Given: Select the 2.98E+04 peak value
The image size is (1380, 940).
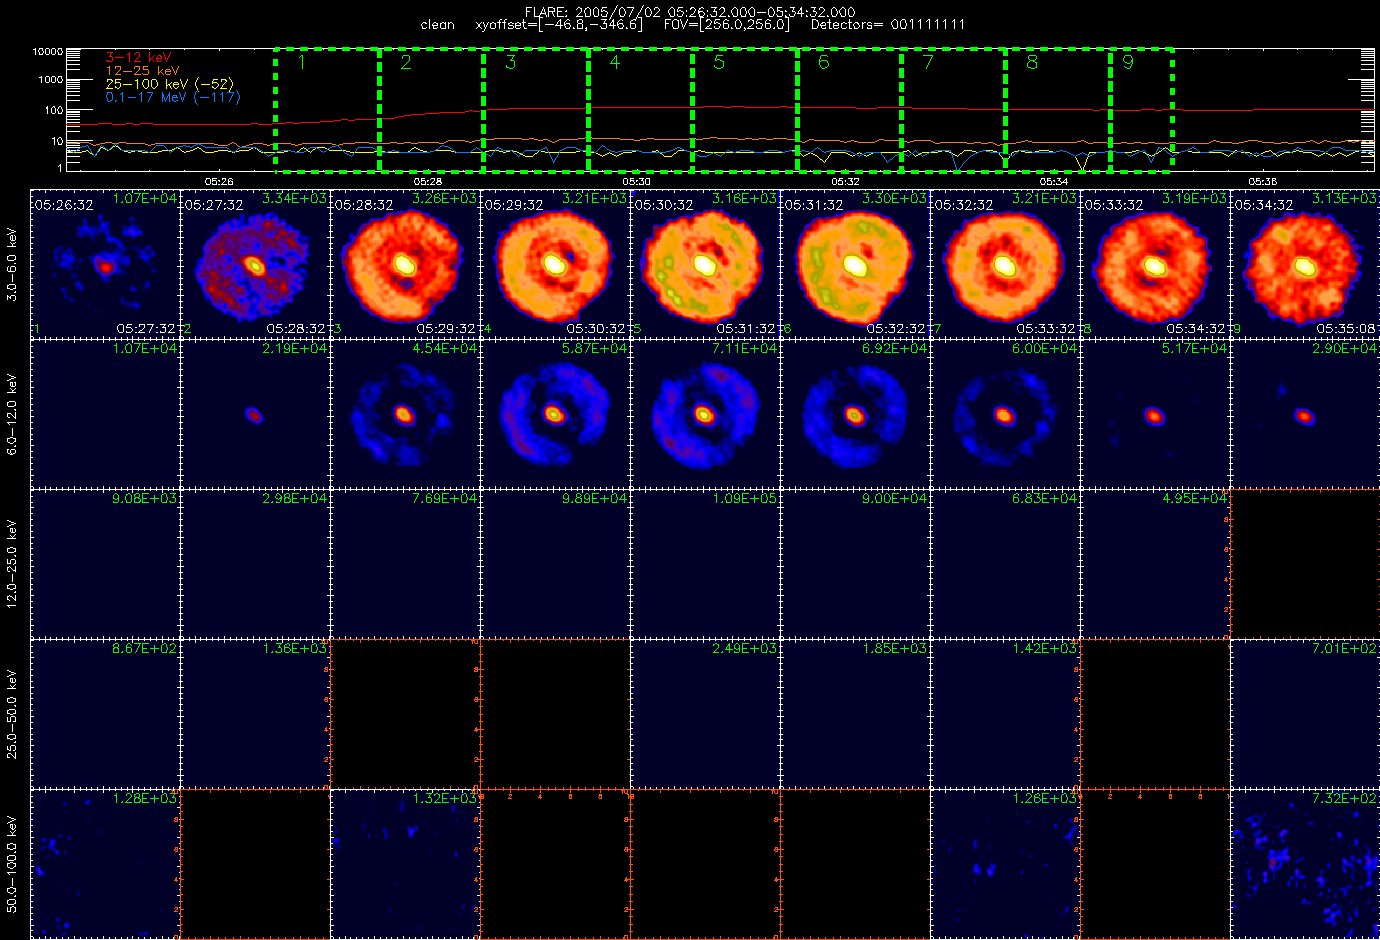Looking at the screenshot, I should tap(295, 498).
